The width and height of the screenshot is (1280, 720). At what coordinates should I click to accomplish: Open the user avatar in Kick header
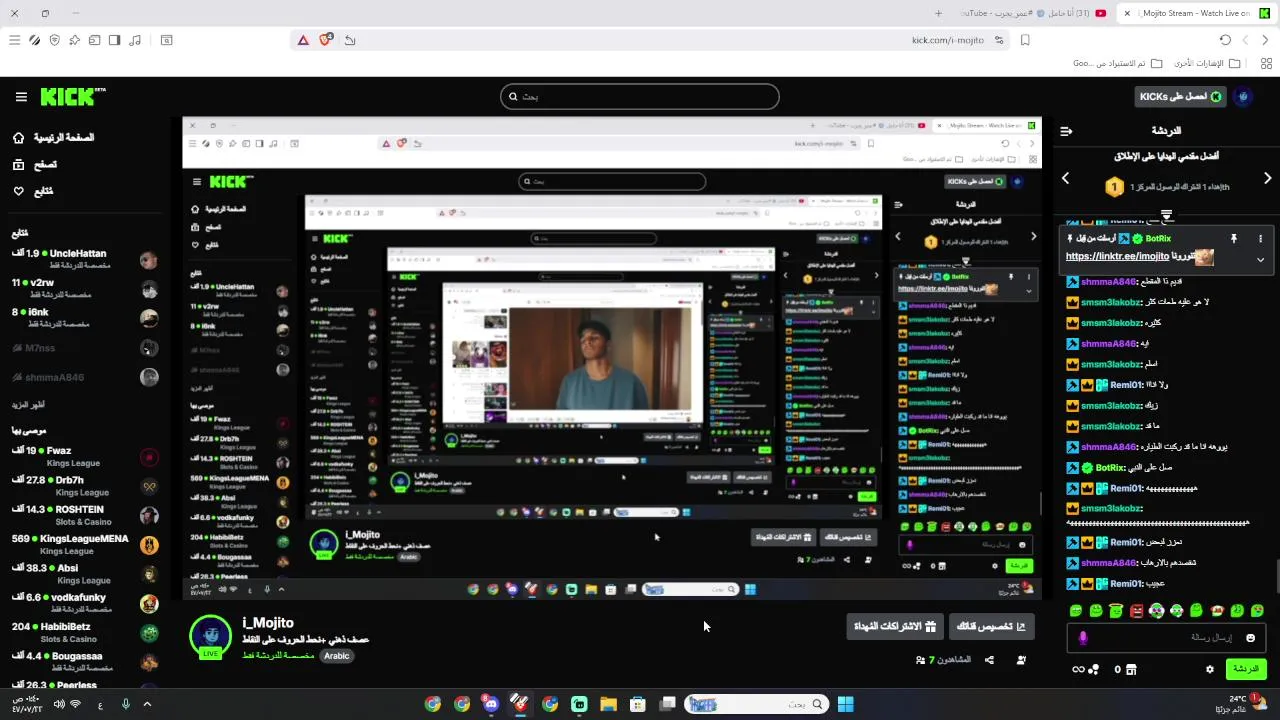pos(1244,97)
